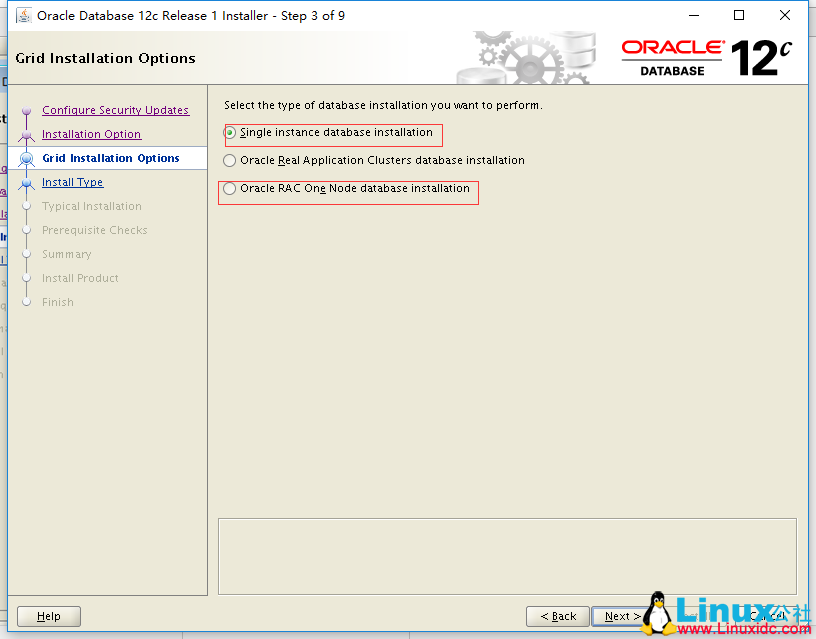The width and height of the screenshot is (816, 639).
Task: Open the Help dialog
Action: pyautogui.click(x=48, y=616)
